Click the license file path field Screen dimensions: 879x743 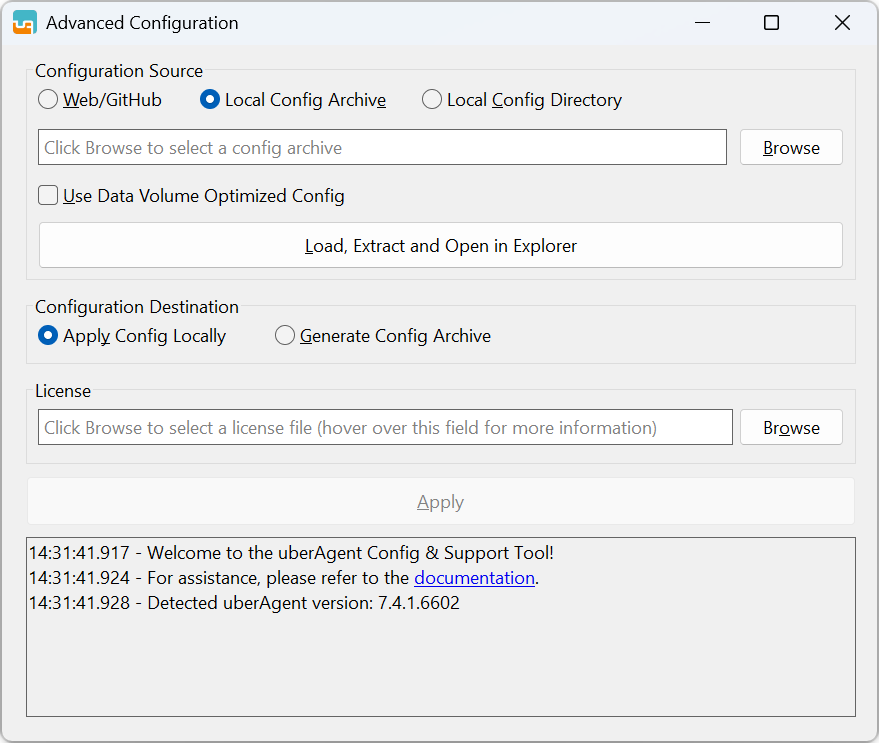point(382,427)
